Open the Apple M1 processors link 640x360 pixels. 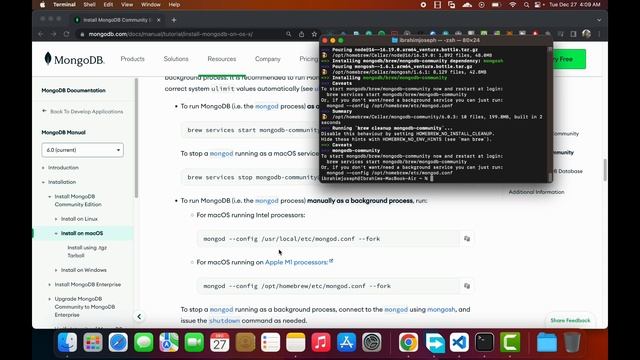pos(296,262)
